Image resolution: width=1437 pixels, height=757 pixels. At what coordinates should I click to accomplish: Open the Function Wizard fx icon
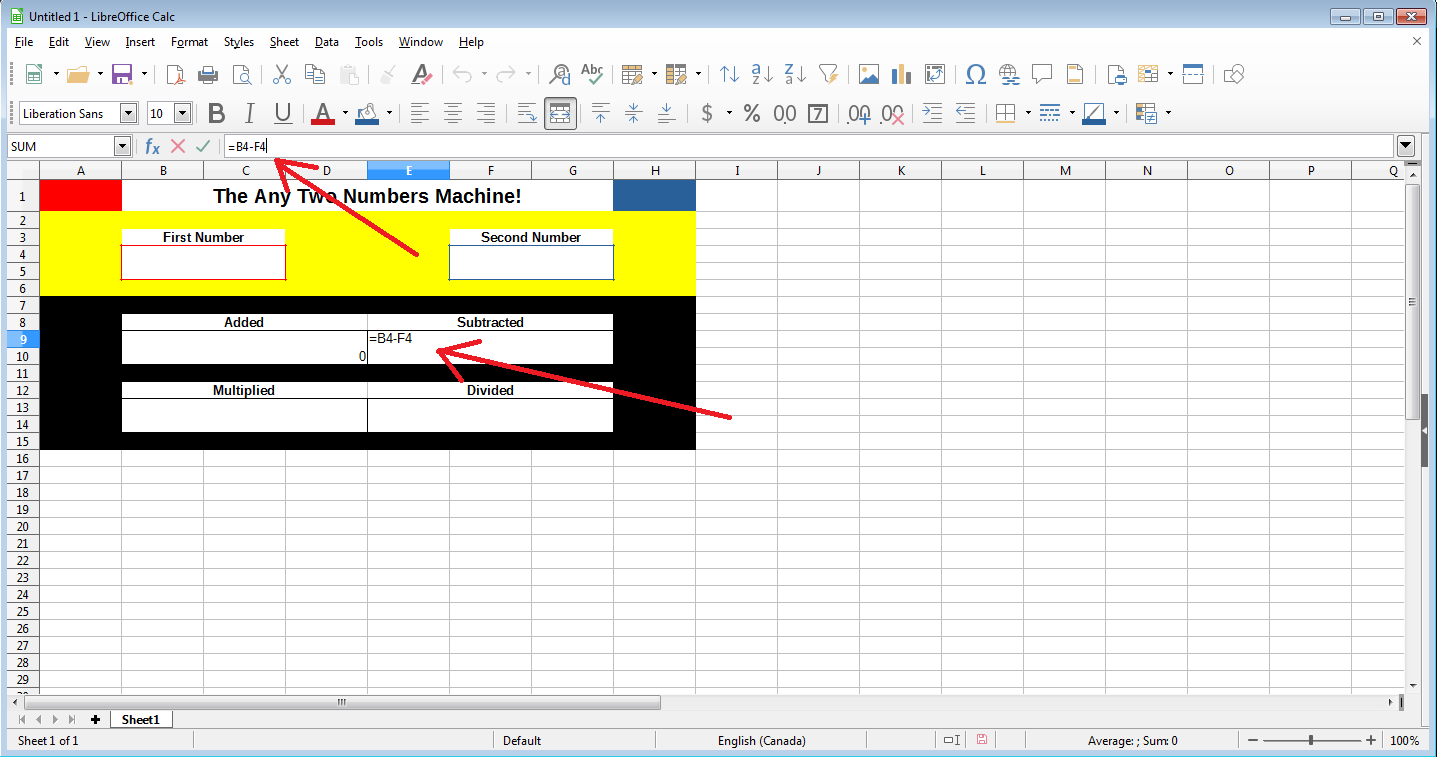tap(152, 146)
